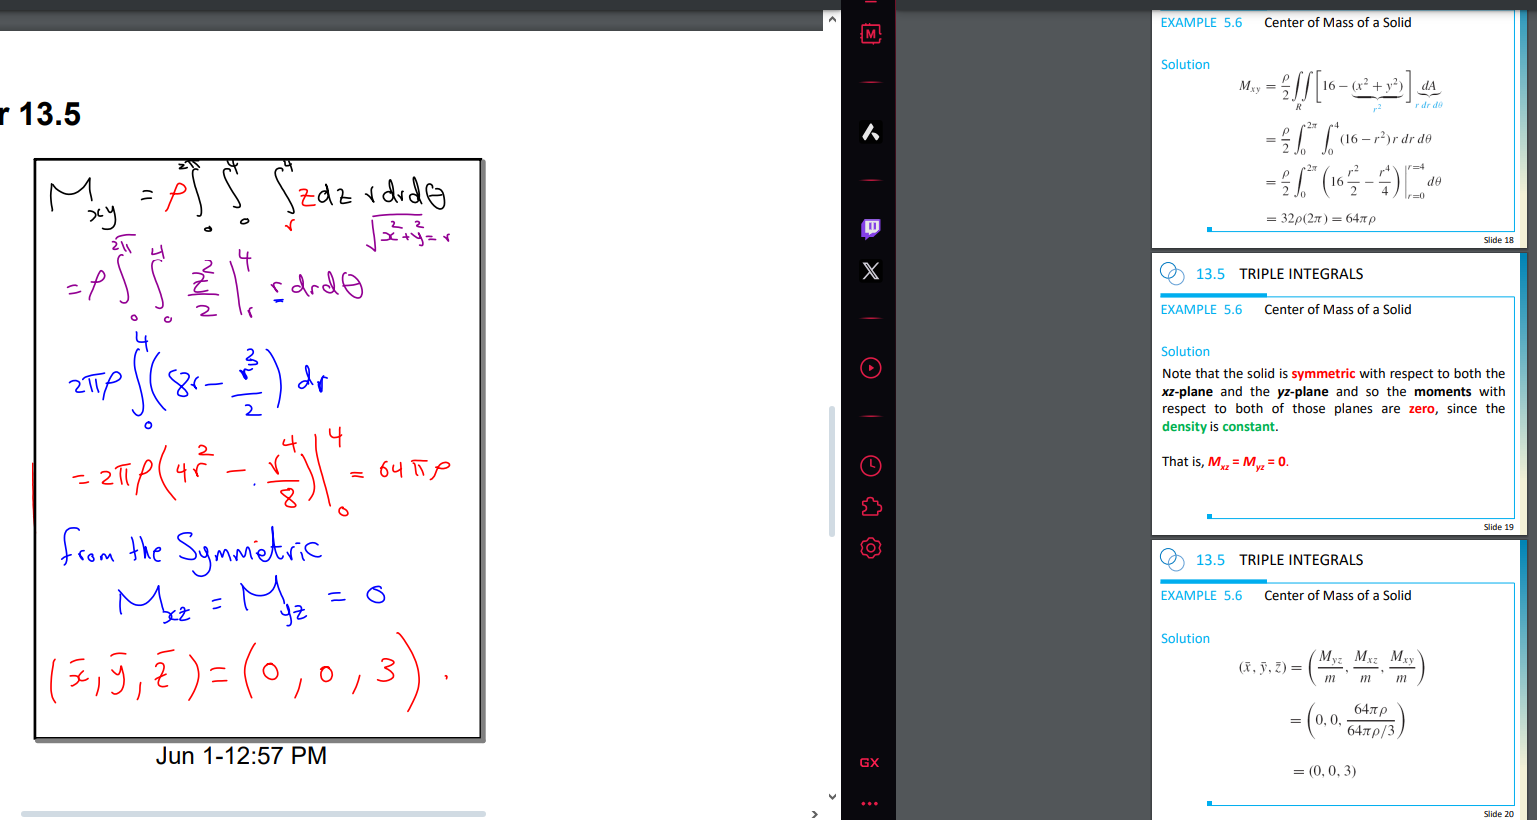This screenshot has width=1537, height=820.
Task: Click 'Mxz = Myz = 0' on Slide 19
Action: (x=1248, y=462)
